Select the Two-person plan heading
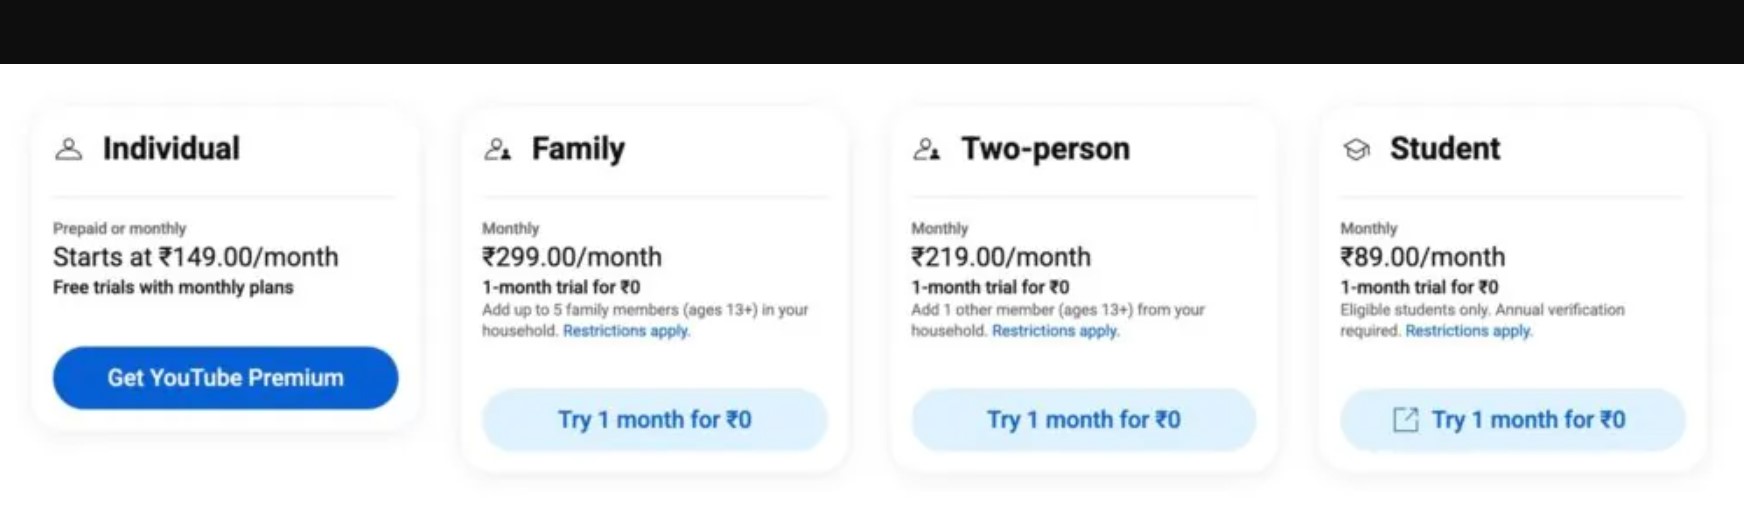The height and width of the screenshot is (511, 1744). [x=1045, y=149]
